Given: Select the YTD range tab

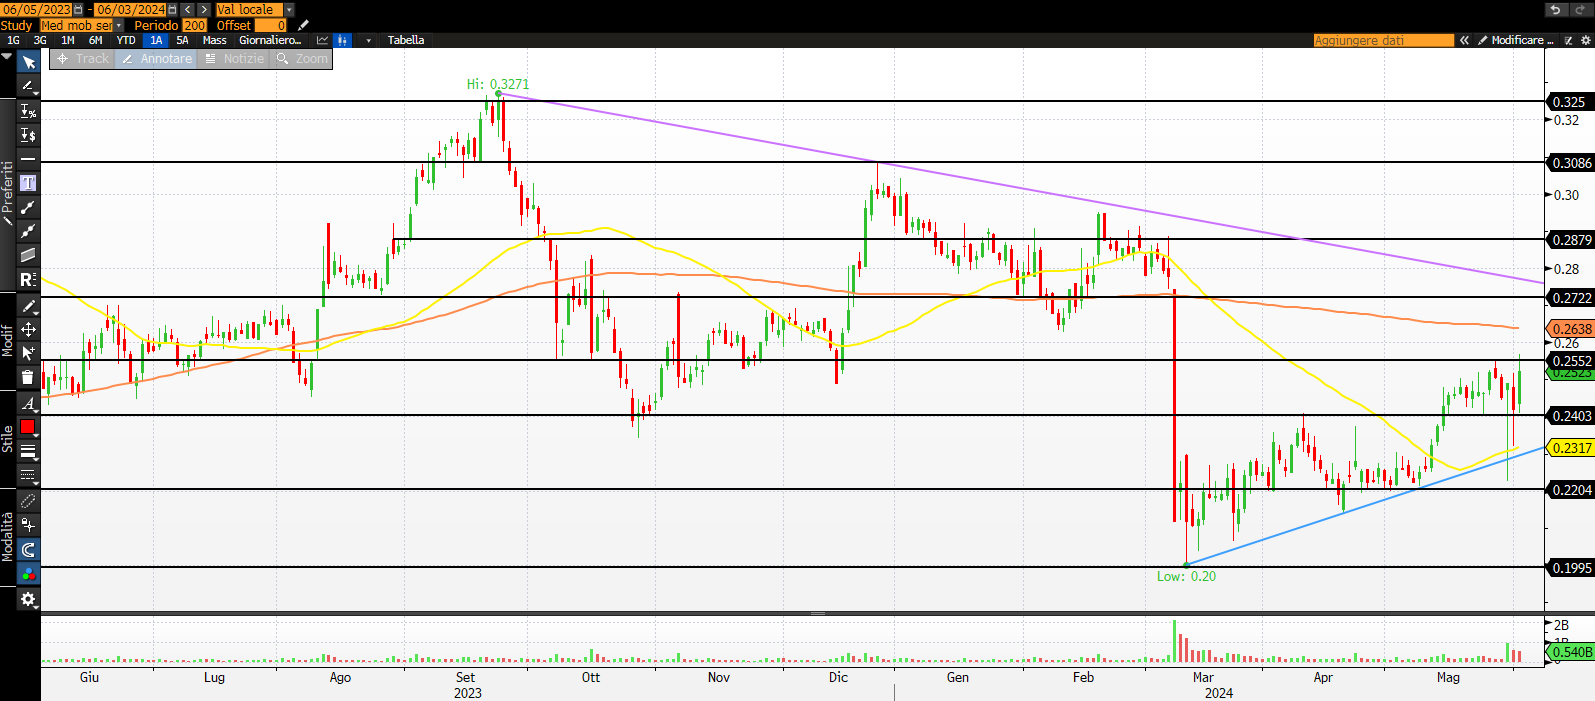Looking at the screenshot, I should (x=126, y=40).
